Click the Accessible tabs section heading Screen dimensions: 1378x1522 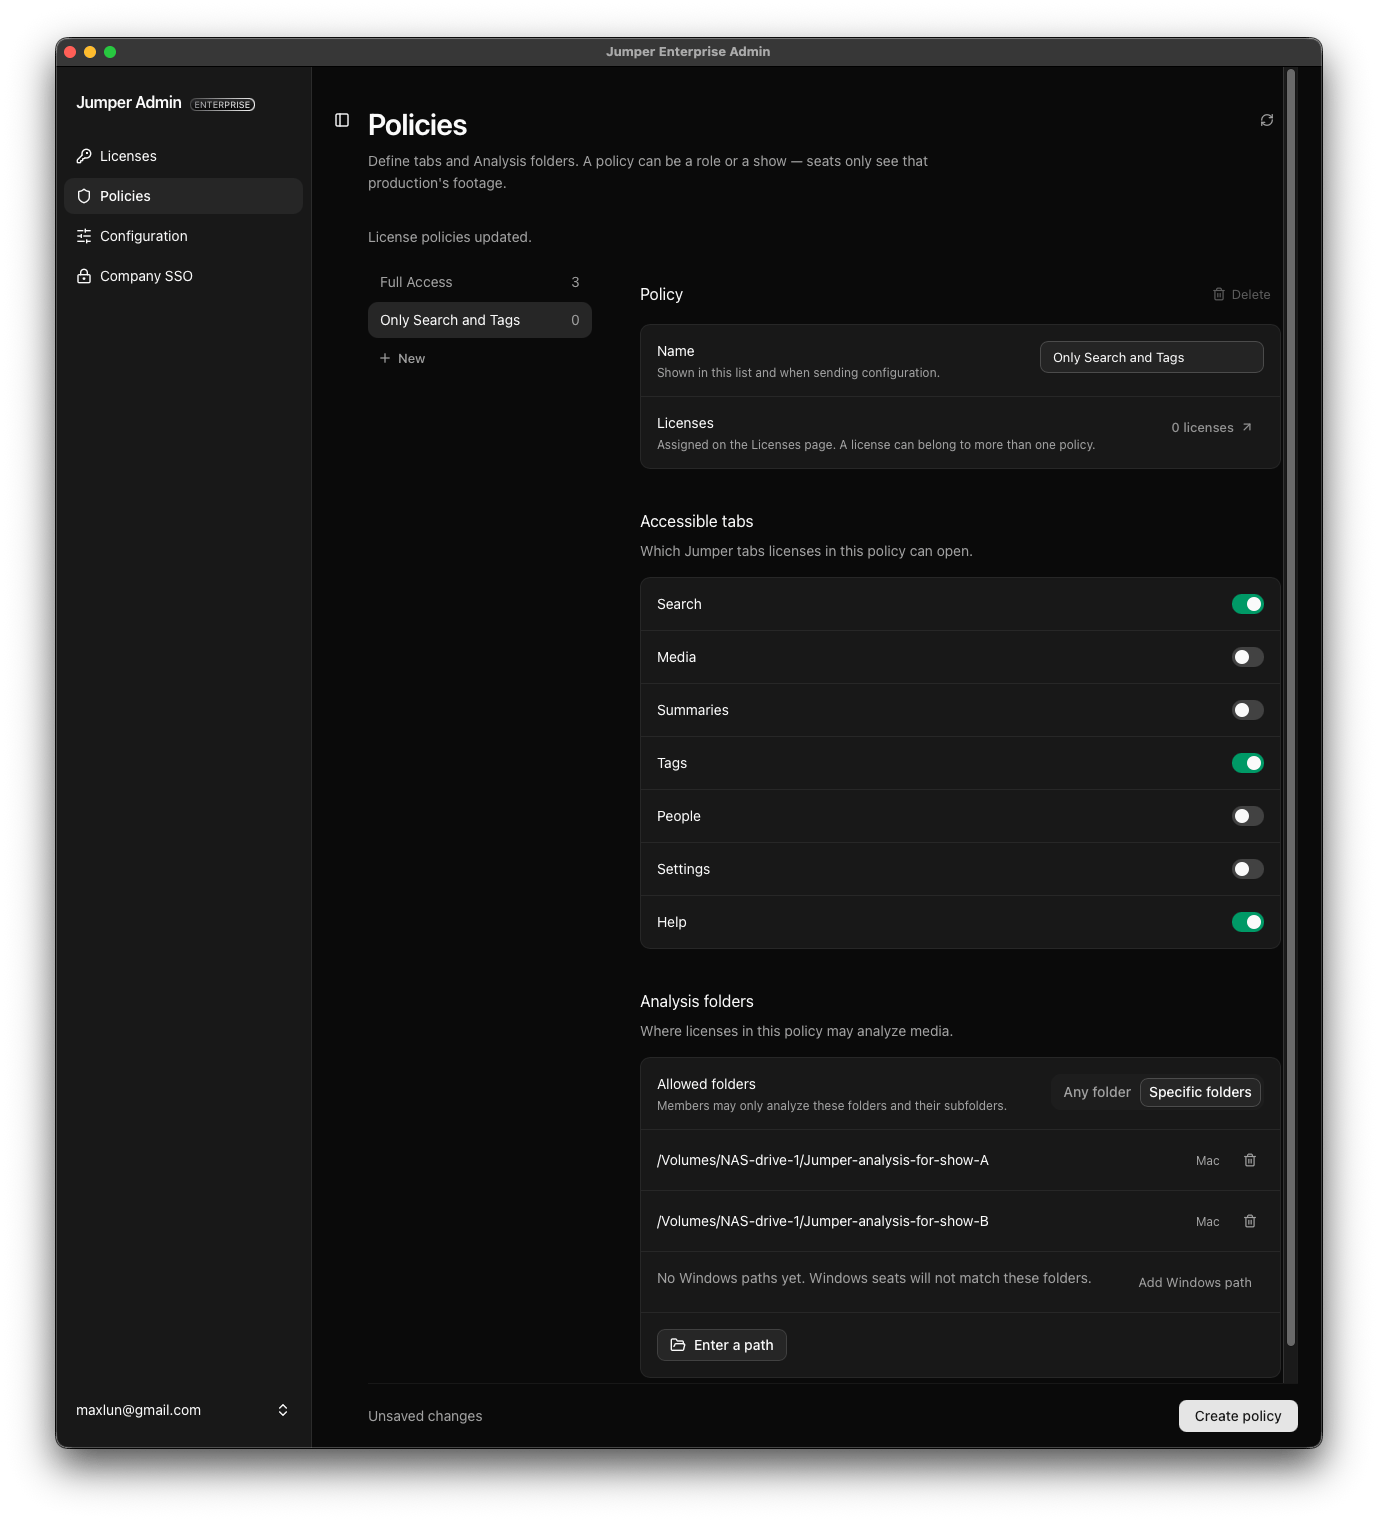[697, 521]
